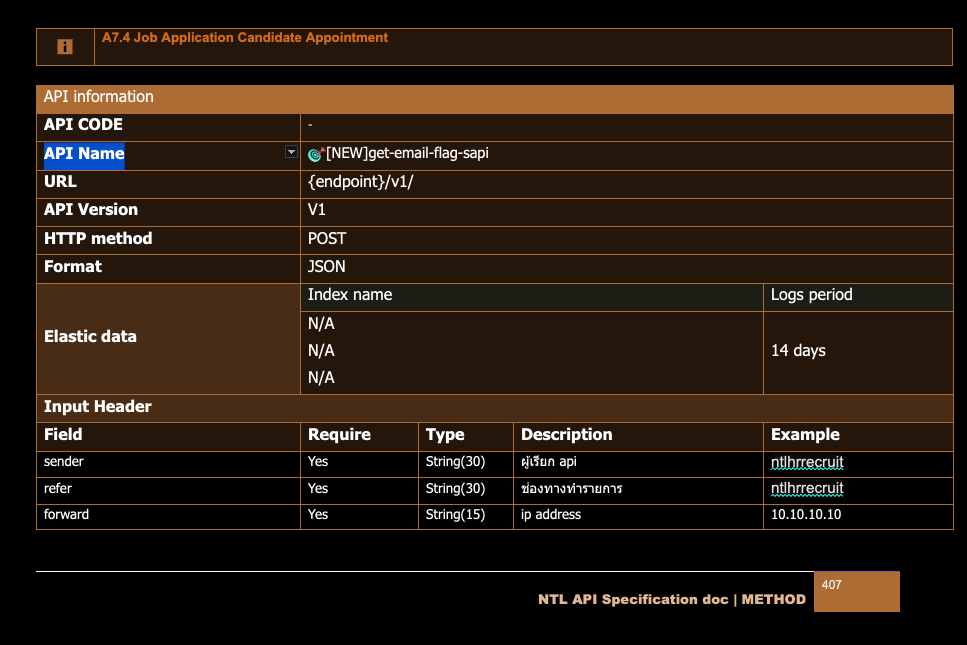Click the POST value in HTTP method row
This screenshot has width=967, height=645.
pyautogui.click(x=327, y=239)
